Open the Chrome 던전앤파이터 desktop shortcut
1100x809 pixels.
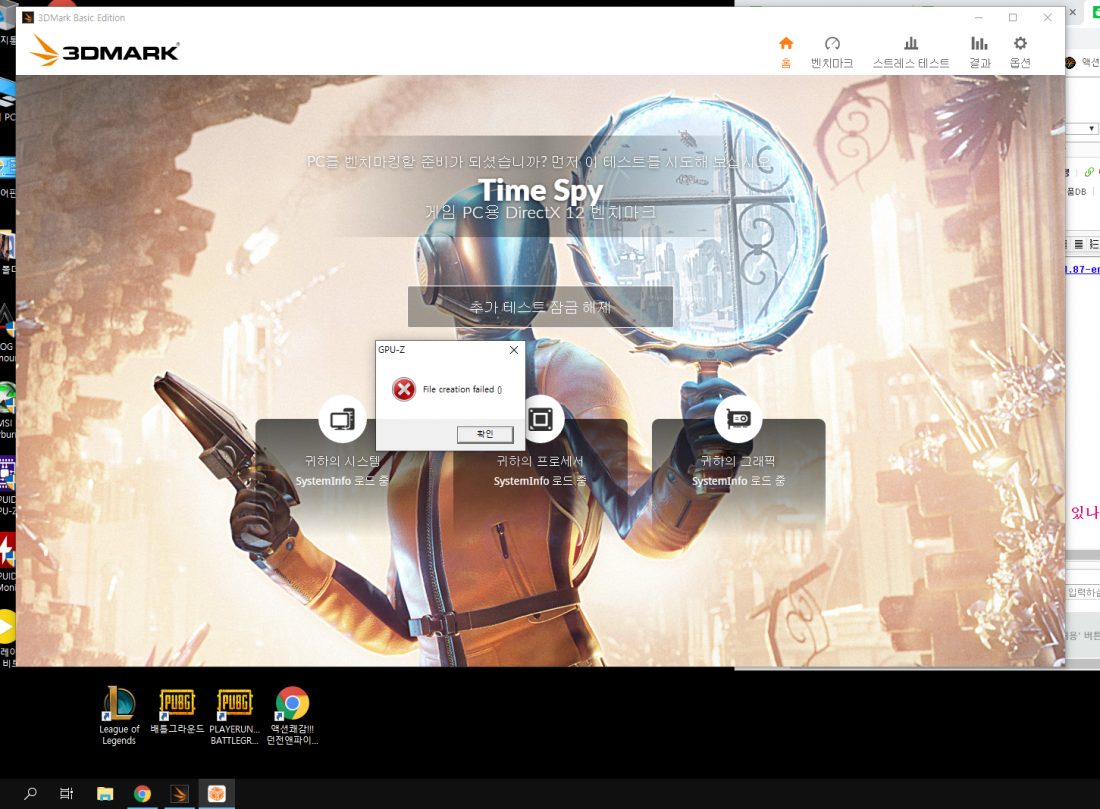(x=291, y=715)
